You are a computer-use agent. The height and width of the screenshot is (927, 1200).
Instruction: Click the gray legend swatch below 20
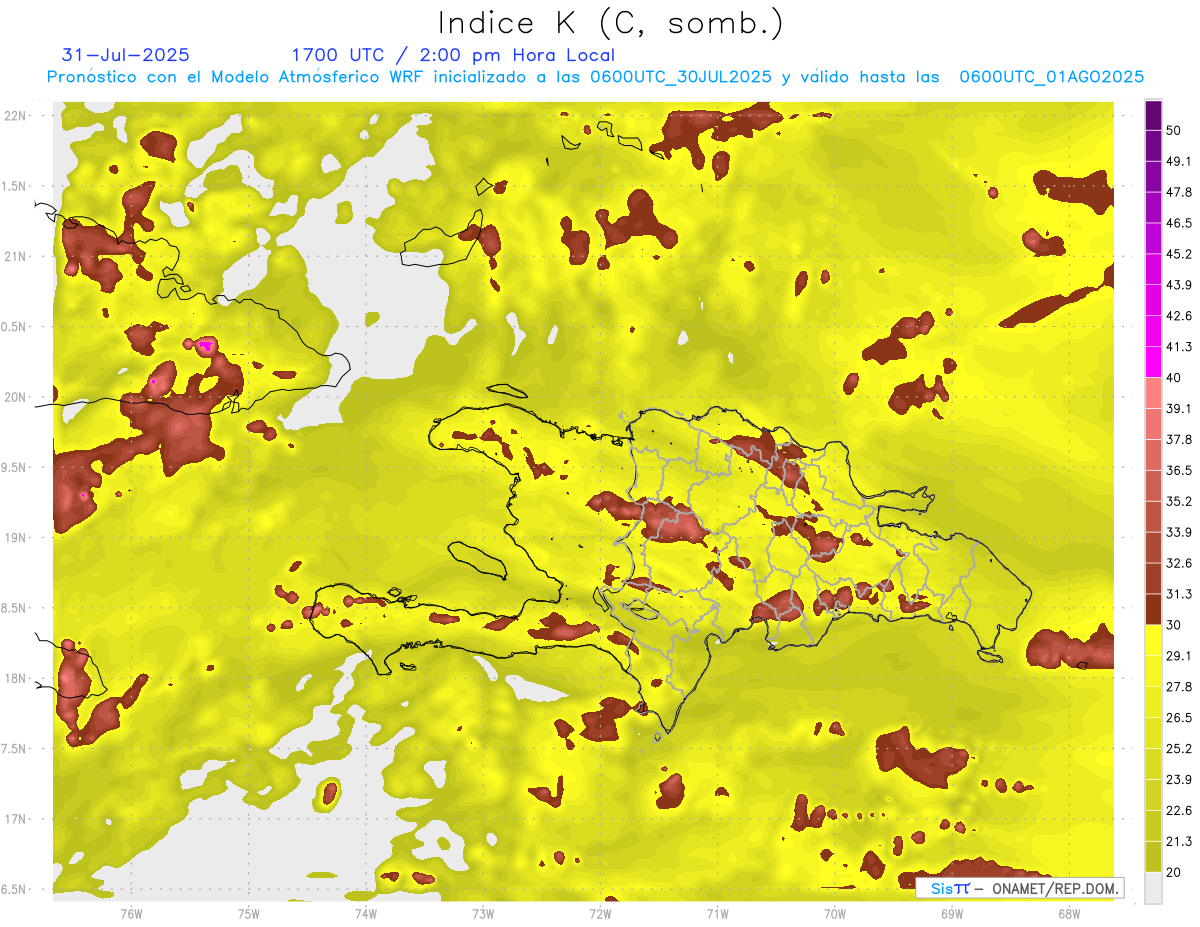tap(1153, 888)
